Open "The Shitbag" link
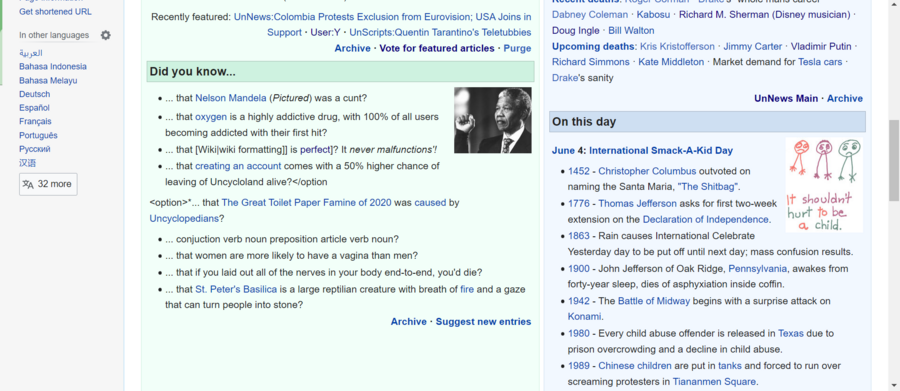The height and width of the screenshot is (391, 900). [708, 187]
